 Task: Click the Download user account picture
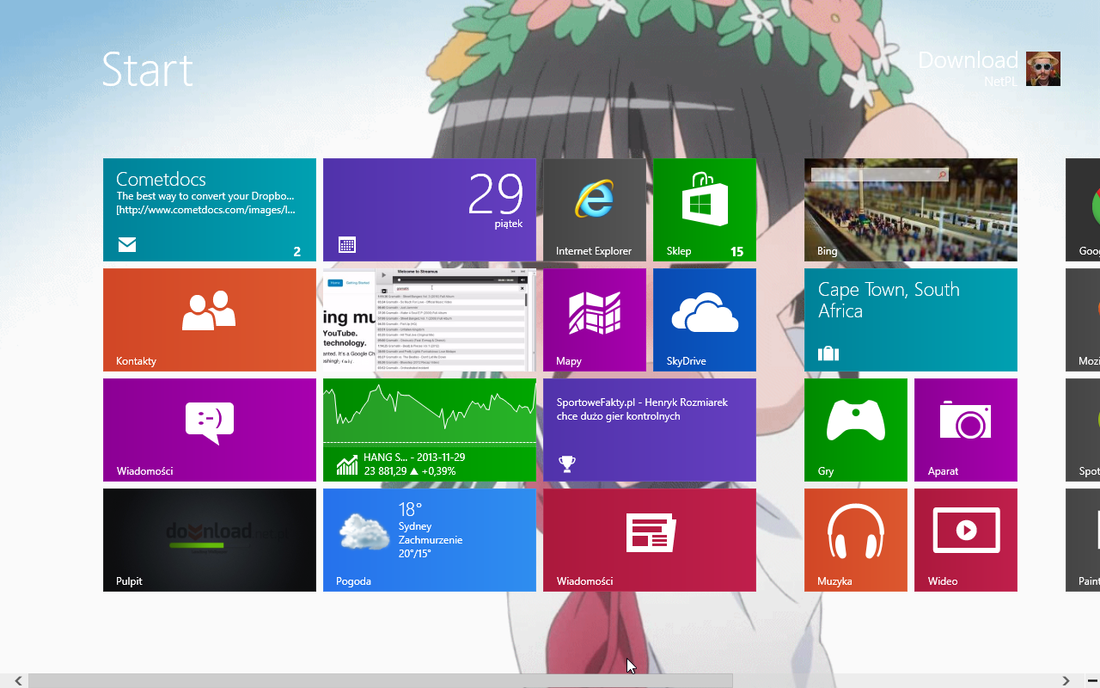pos(1043,69)
